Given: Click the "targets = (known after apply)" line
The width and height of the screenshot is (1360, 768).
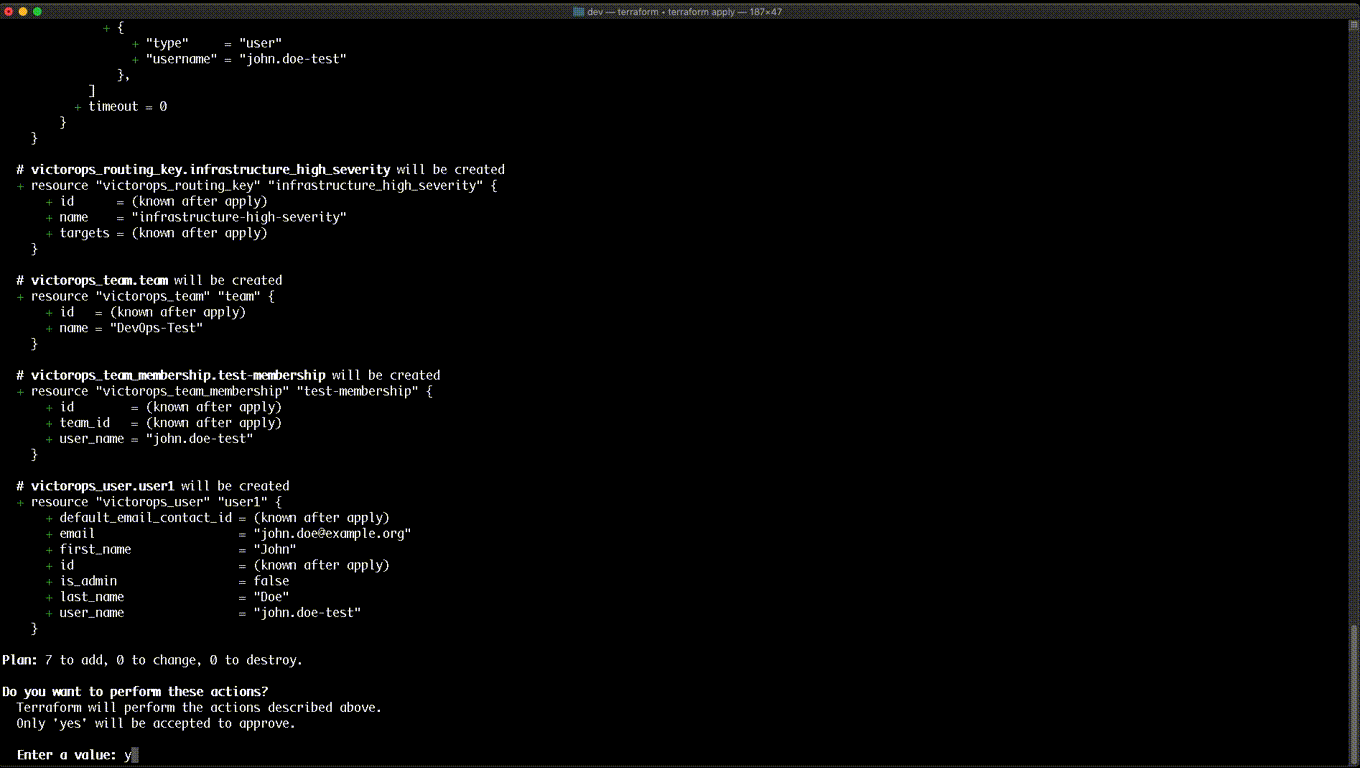Looking at the screenshot, I should point(156,233).
